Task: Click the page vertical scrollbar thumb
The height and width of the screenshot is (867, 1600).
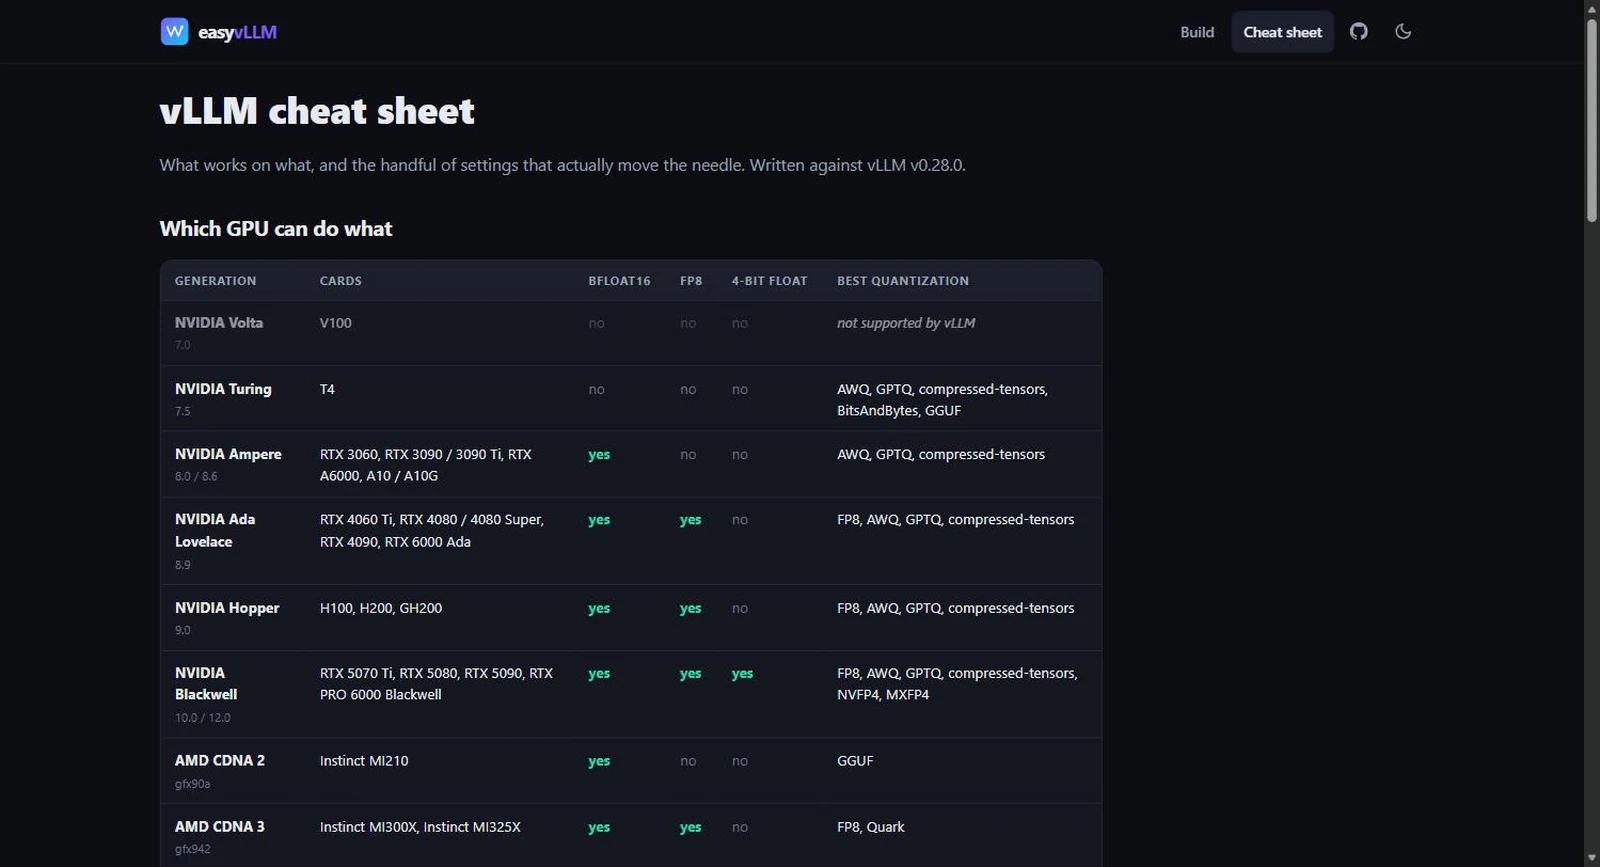Action: click(x=1591, y=120)
